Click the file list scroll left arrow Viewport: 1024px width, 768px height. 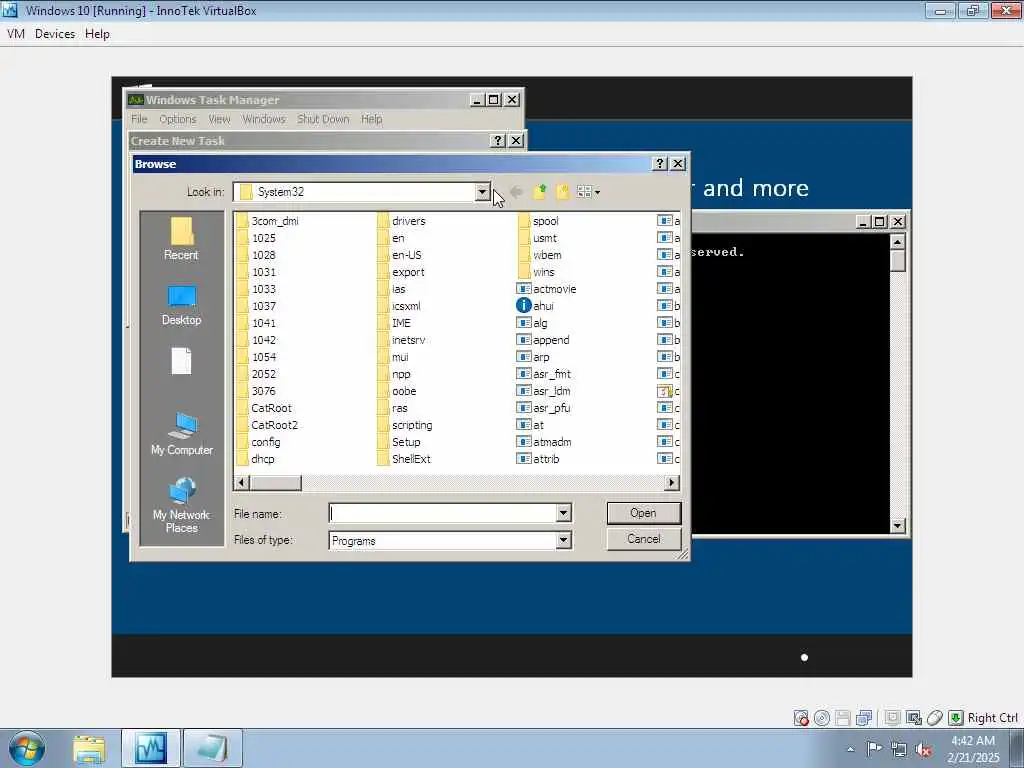(241, 483)
